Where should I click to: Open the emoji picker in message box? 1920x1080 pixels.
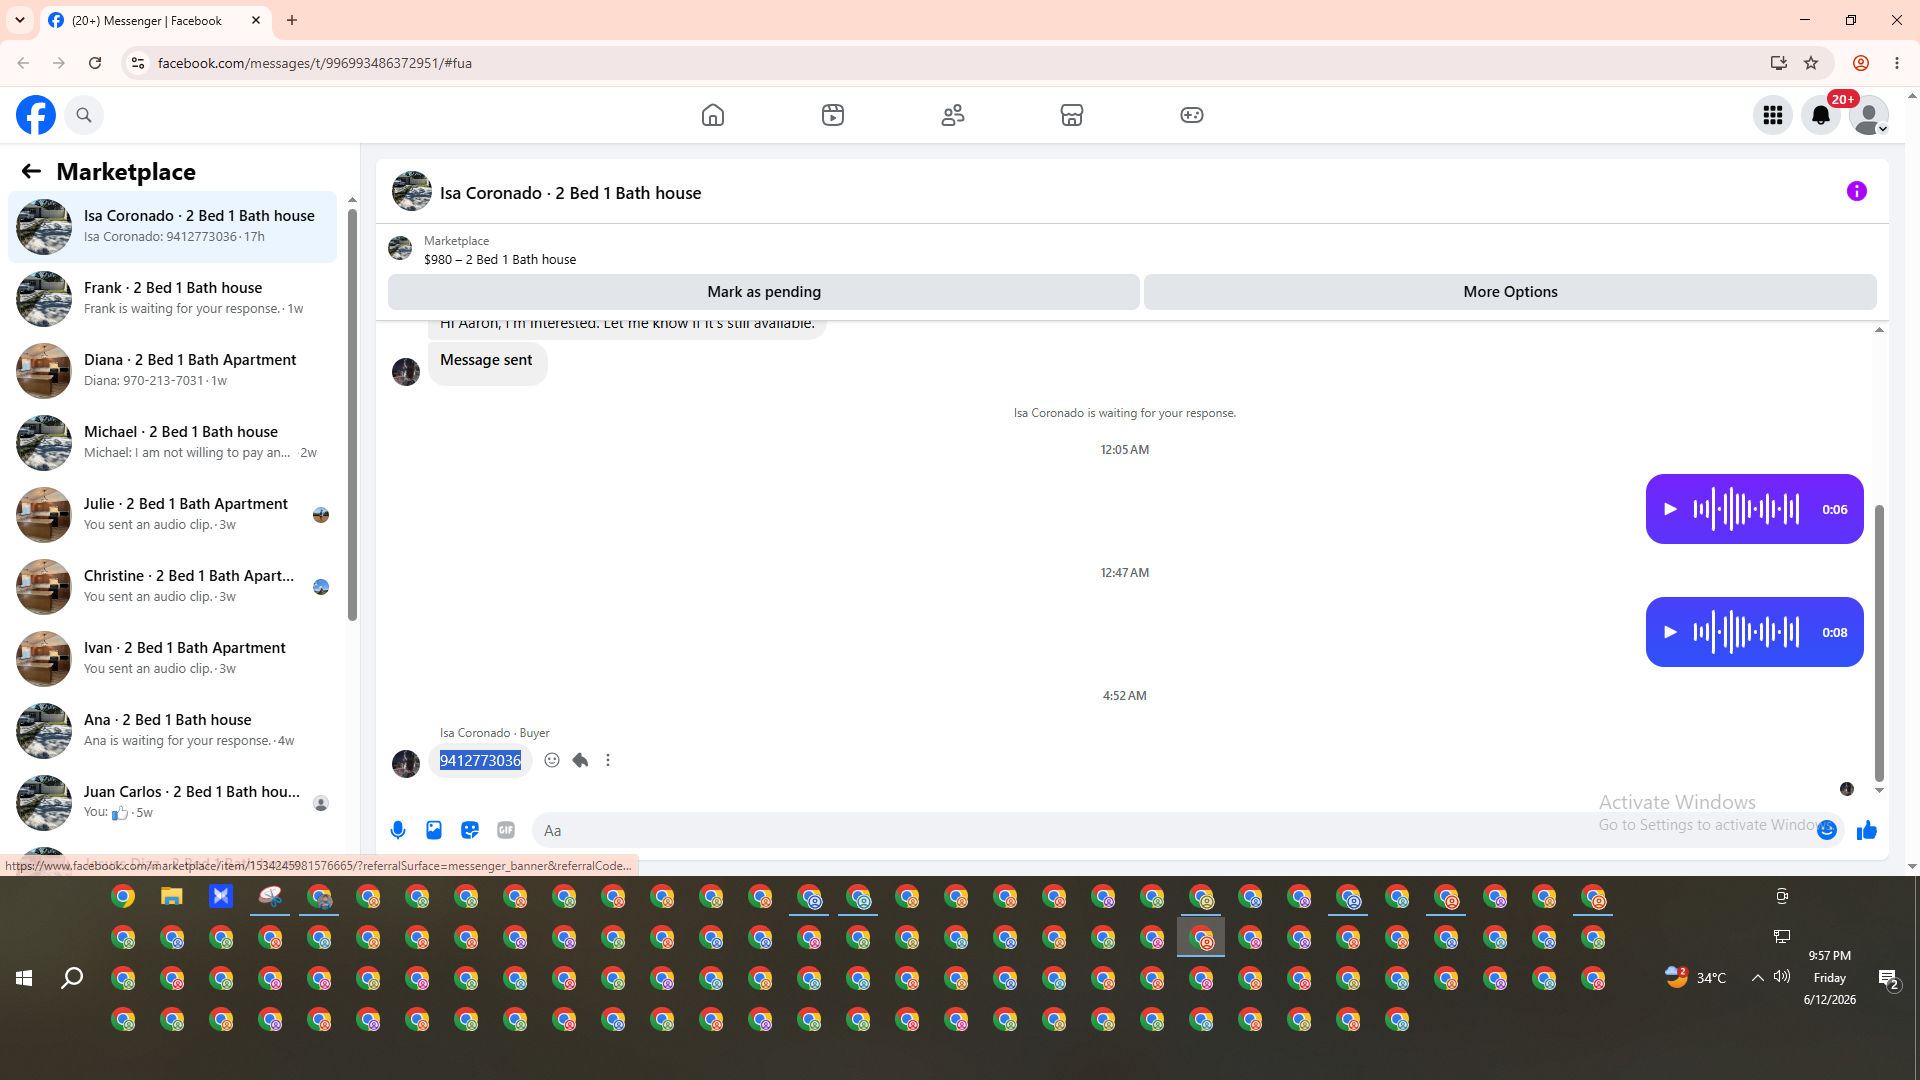(1827, 830)
